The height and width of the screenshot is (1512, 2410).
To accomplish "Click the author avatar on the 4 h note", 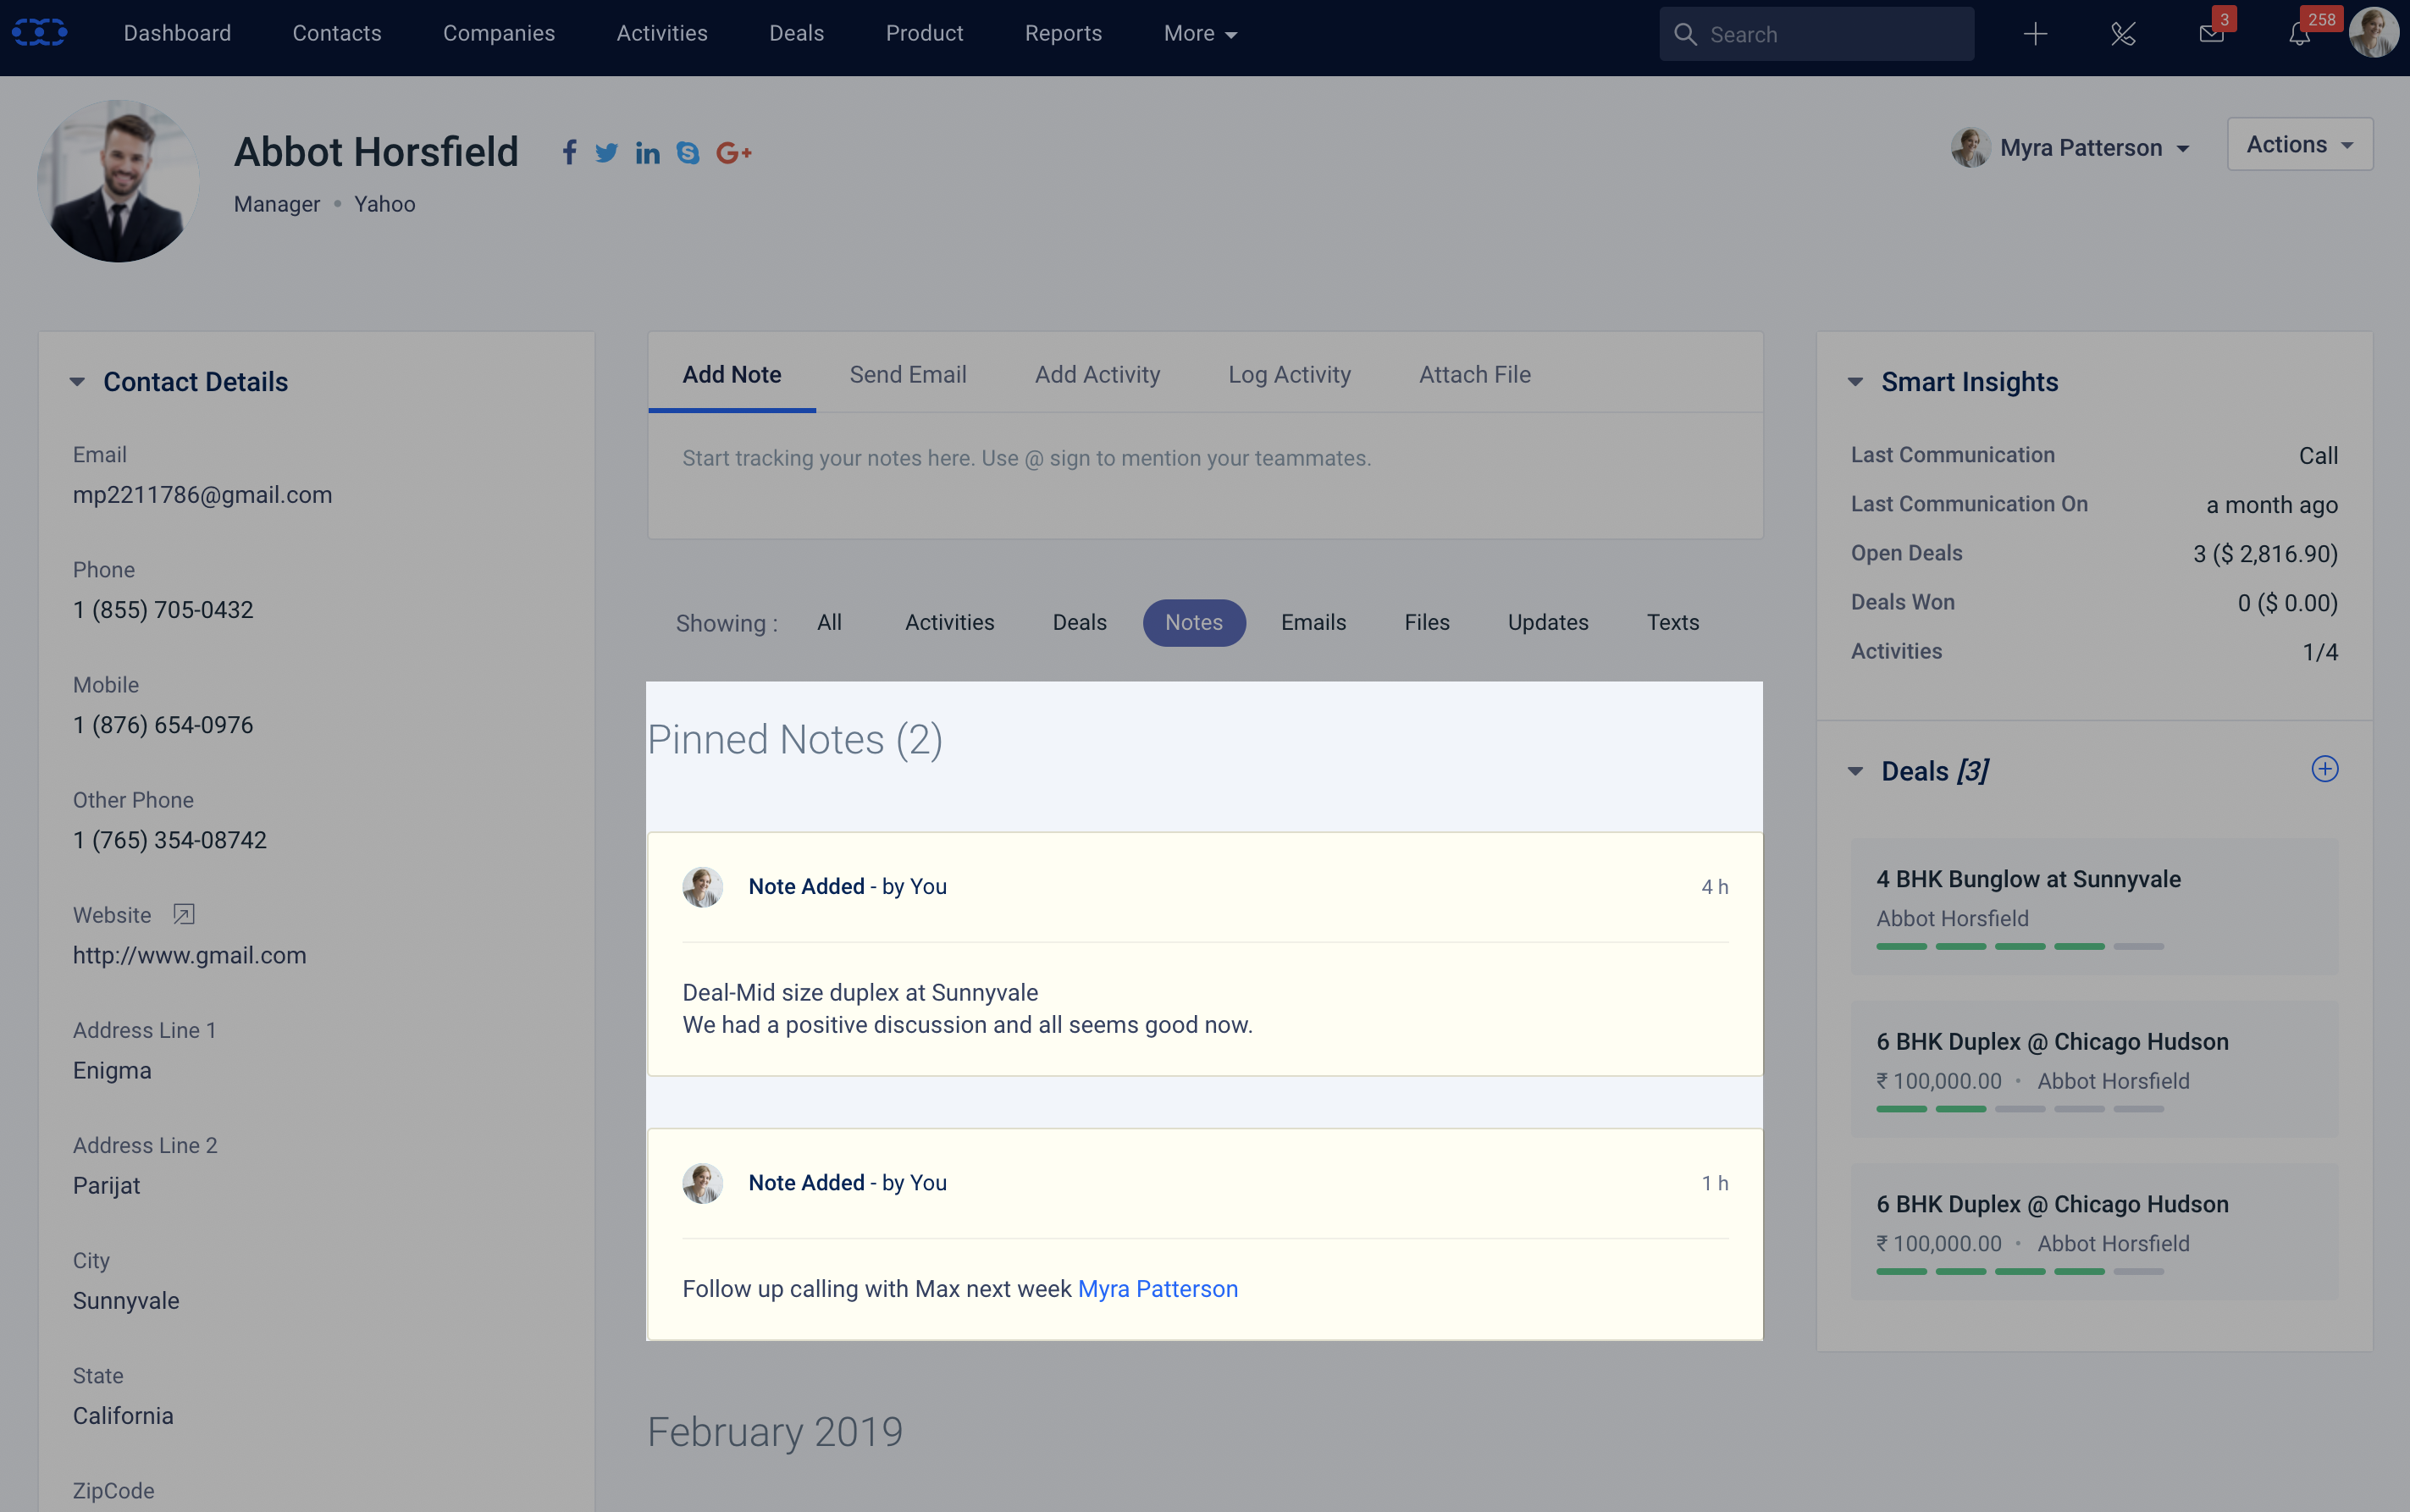I will click(703, 887).
